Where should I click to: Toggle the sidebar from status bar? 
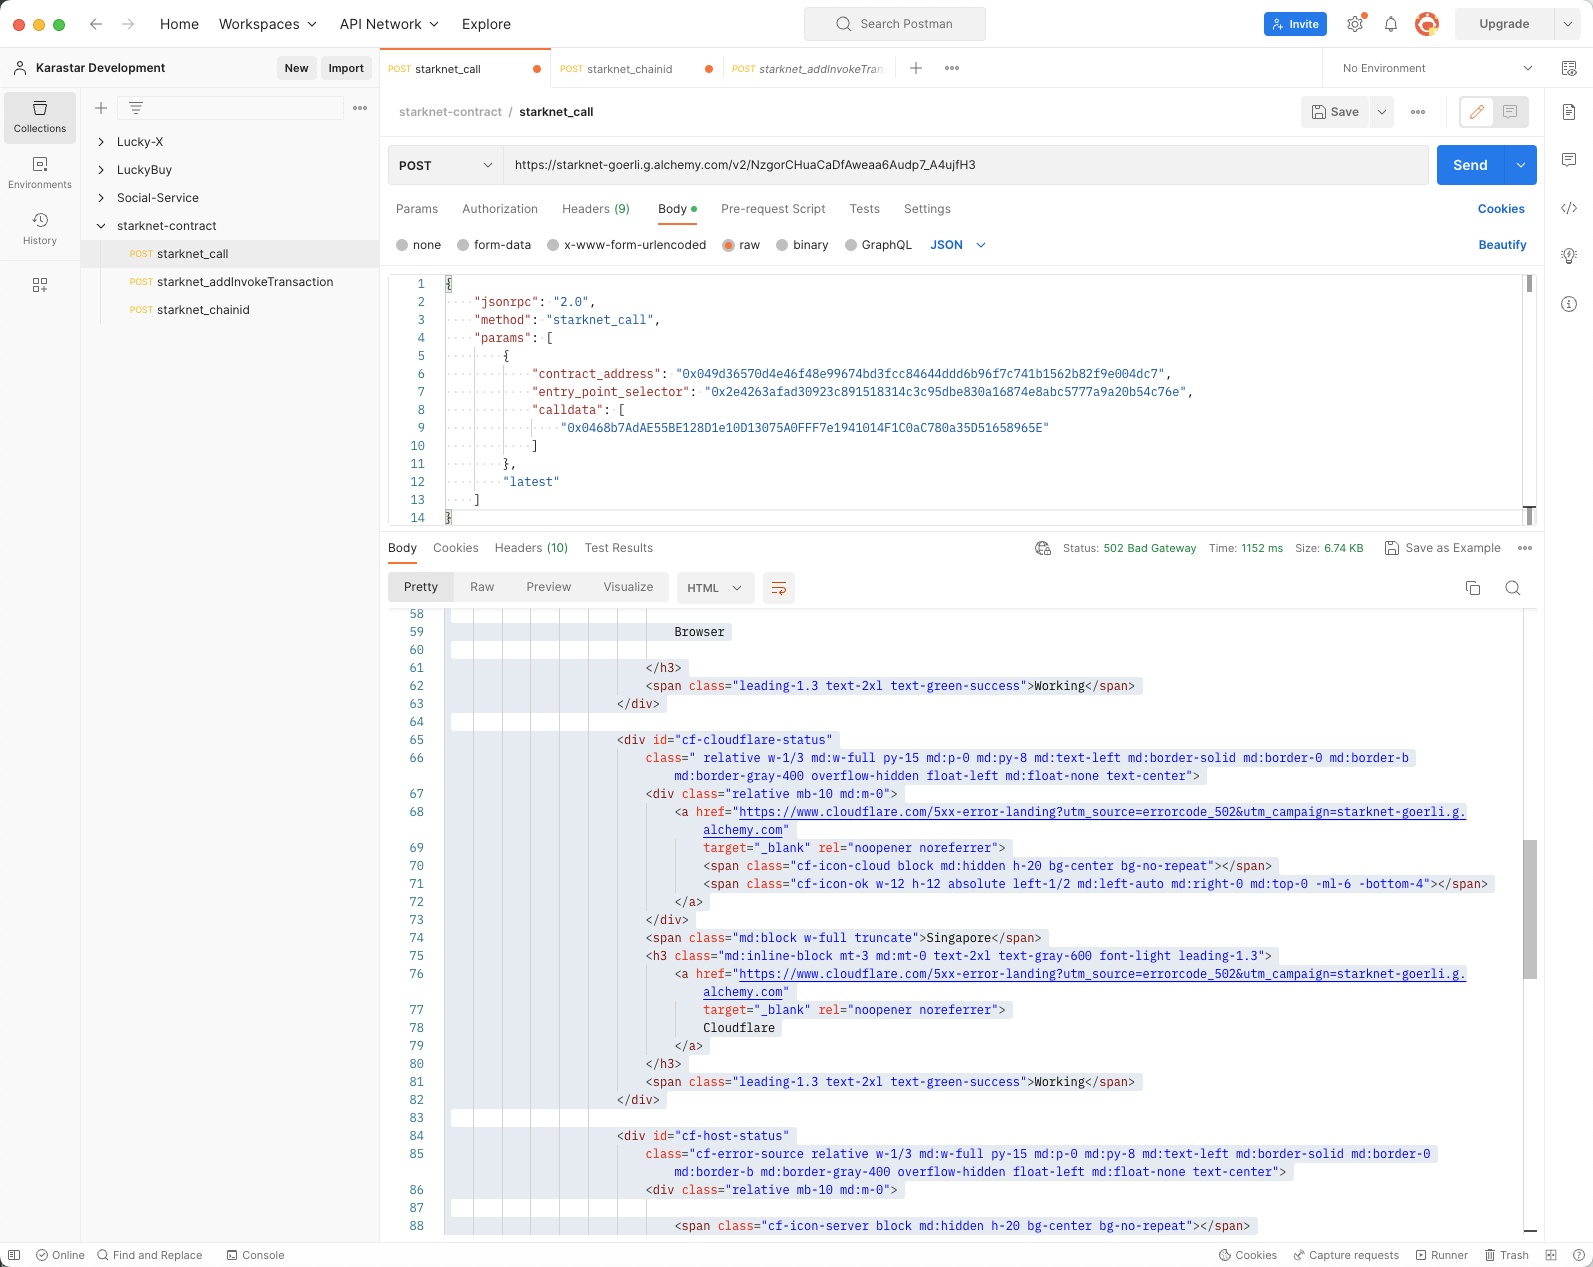(14, 1255)
